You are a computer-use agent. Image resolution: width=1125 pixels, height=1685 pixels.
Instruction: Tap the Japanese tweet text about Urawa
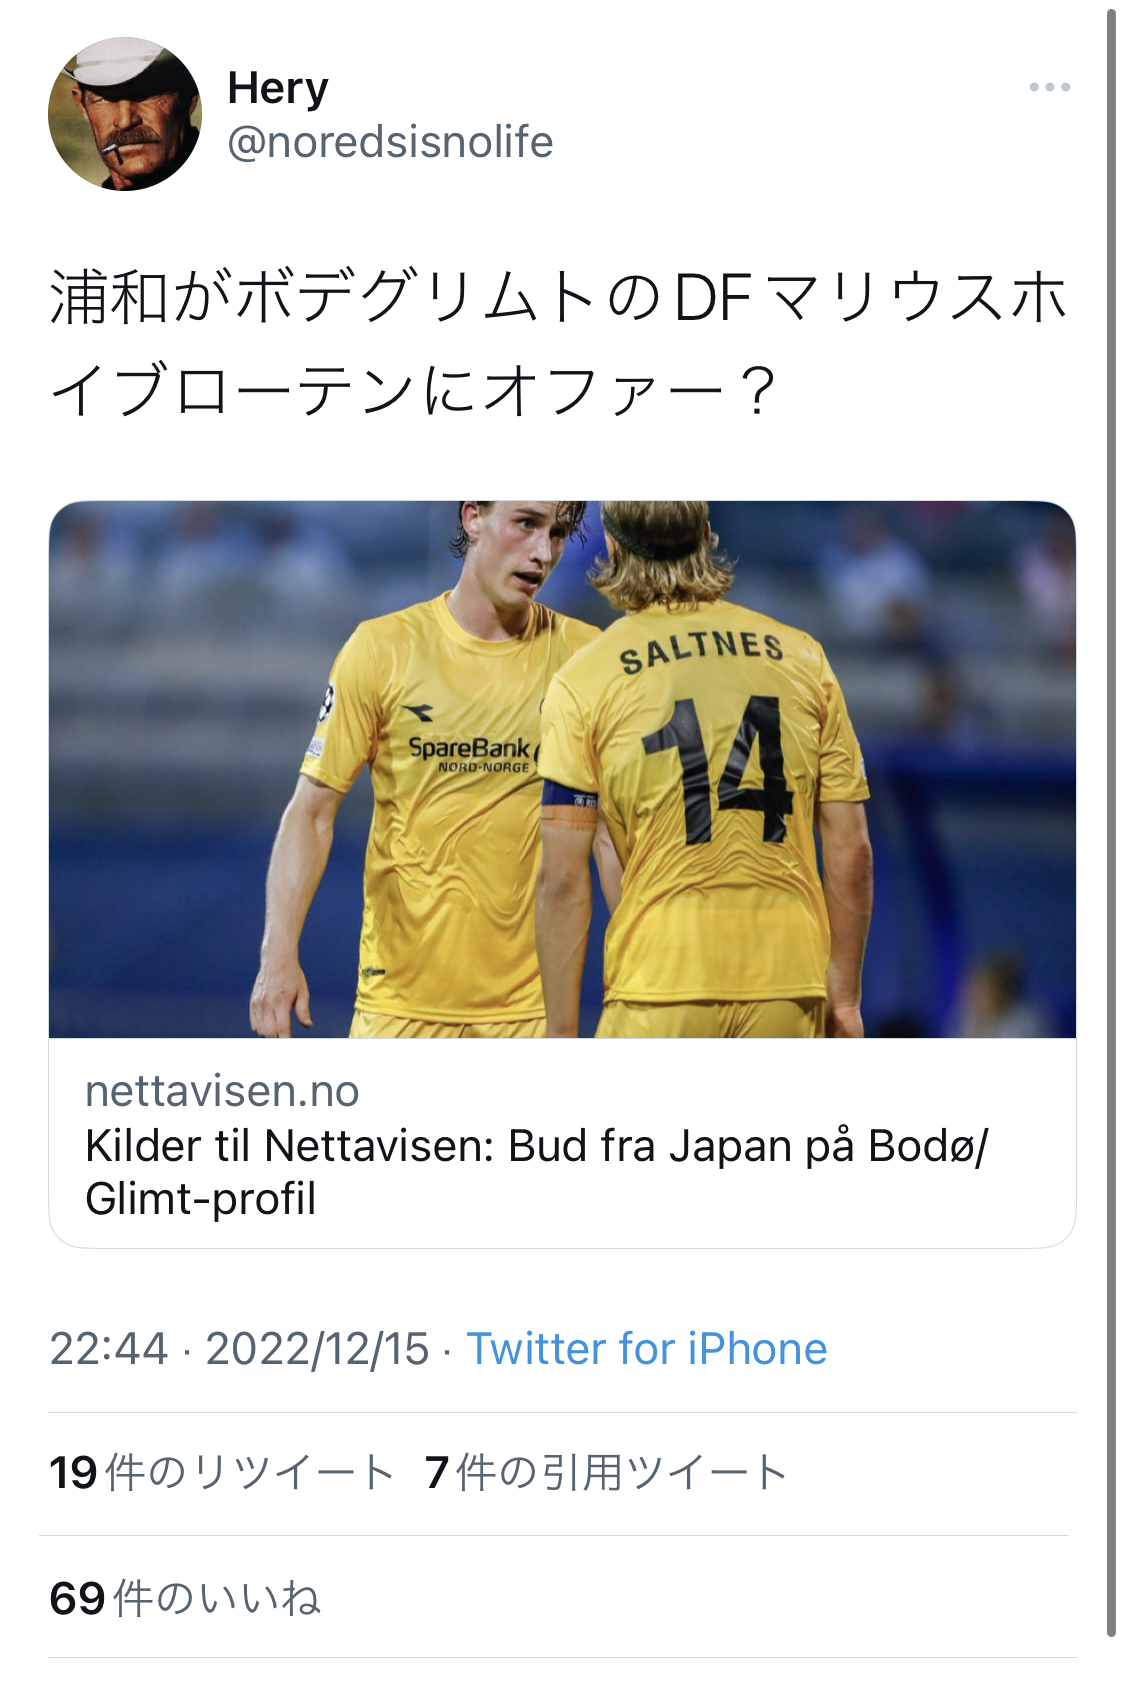click(x=558, y=343)
